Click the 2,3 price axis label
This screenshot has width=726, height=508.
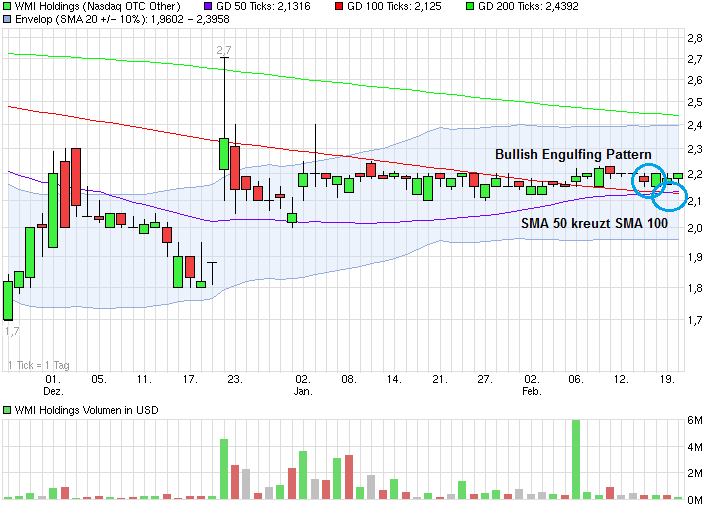click(x=695, y=150)
